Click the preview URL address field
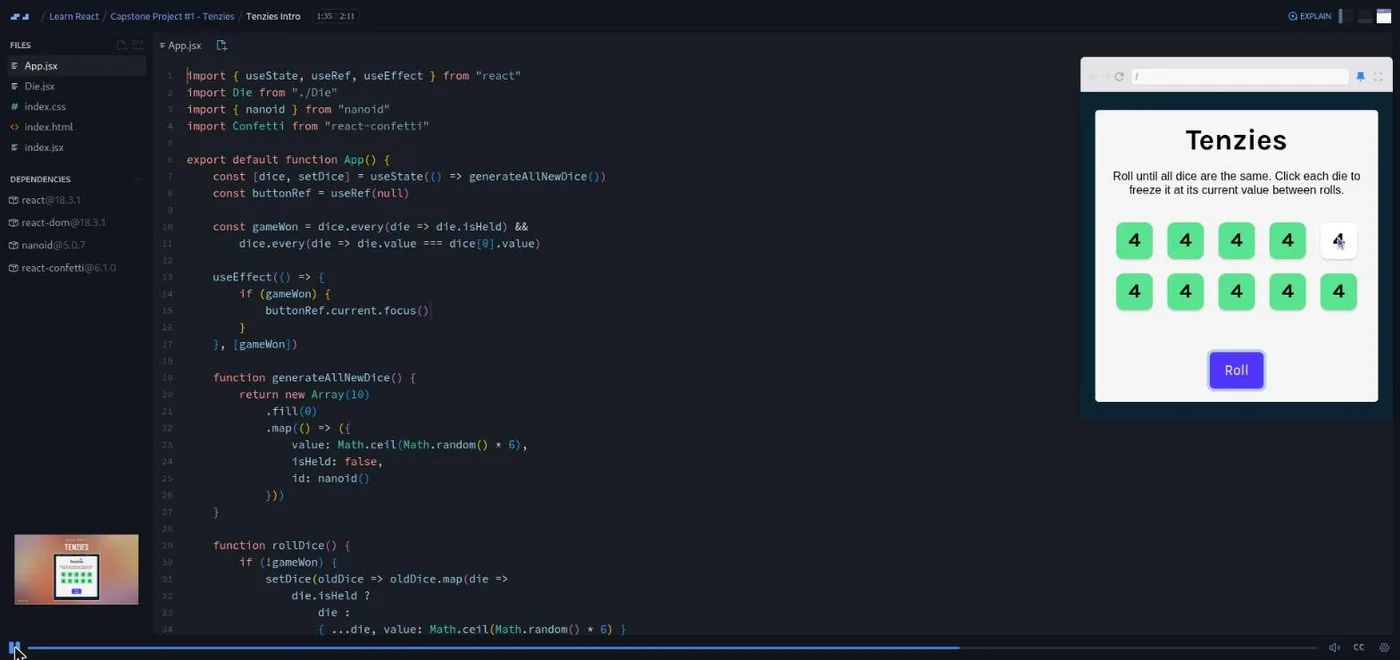 coord(1240,77)
